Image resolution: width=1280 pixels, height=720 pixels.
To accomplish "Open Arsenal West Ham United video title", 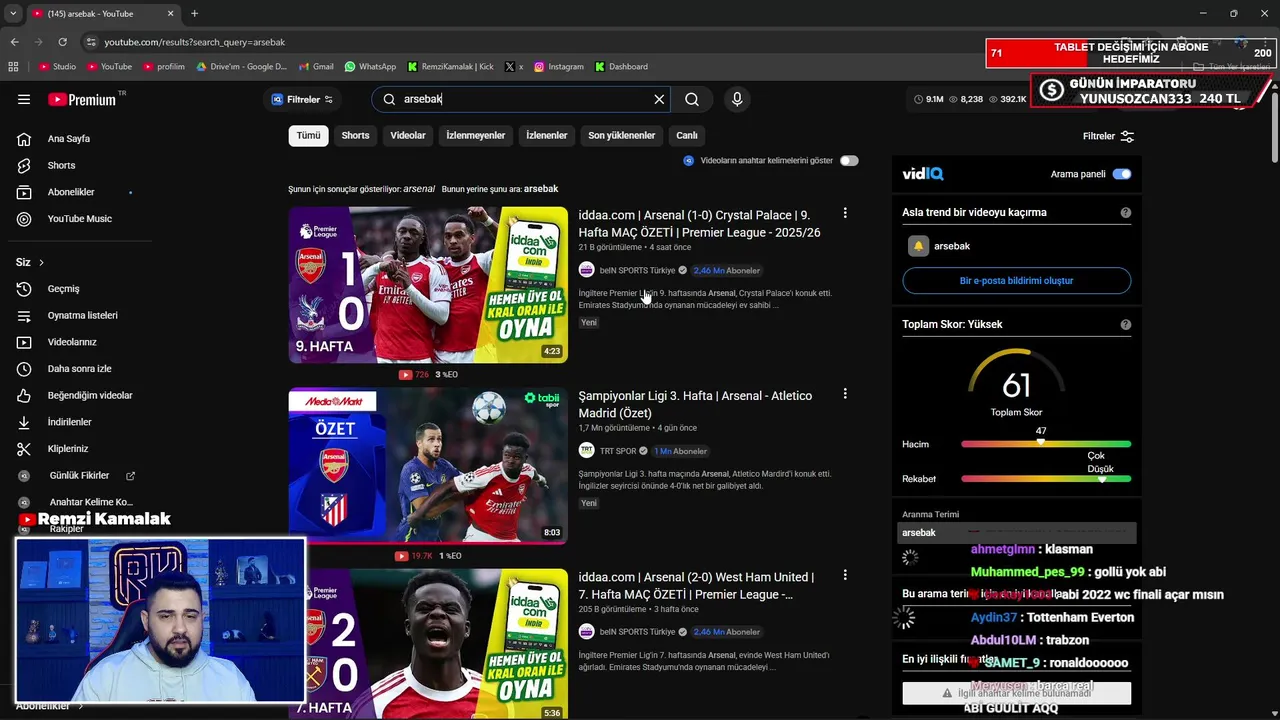I will click(696, 585).
